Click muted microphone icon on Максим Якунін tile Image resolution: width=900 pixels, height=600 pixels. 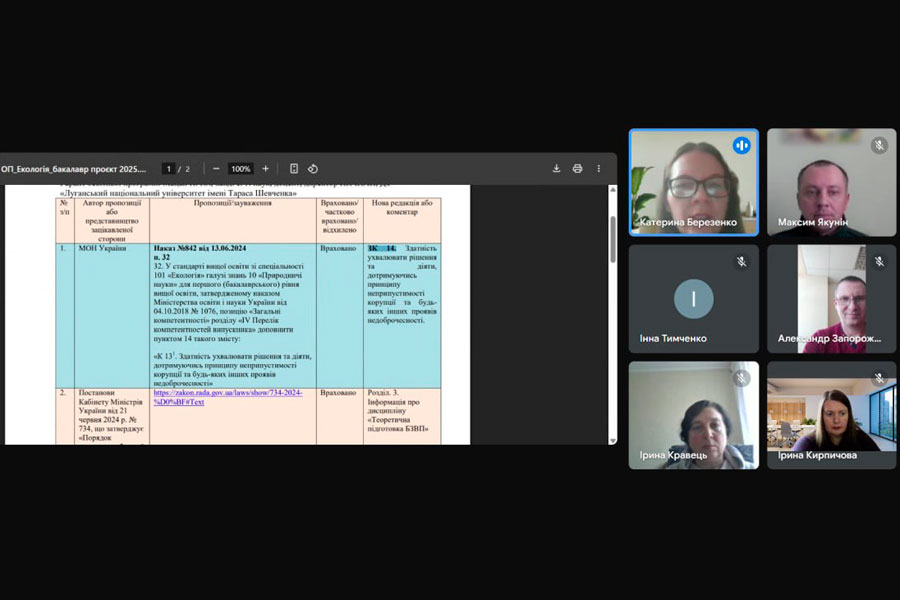879,145
